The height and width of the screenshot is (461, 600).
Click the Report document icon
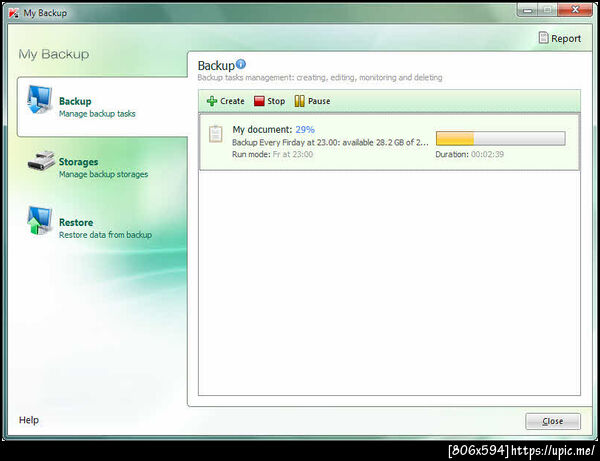point(543,37)
